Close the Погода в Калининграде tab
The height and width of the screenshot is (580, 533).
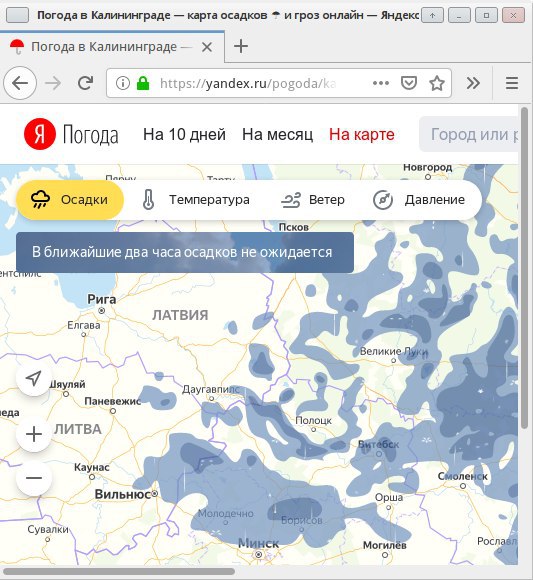tap(207, 47)
